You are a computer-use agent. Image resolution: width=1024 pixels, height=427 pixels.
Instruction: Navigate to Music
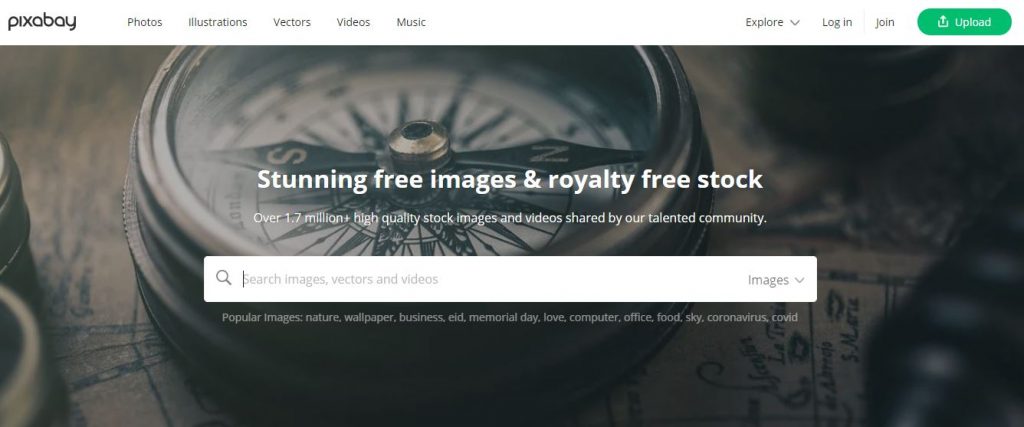click(411, 22)
